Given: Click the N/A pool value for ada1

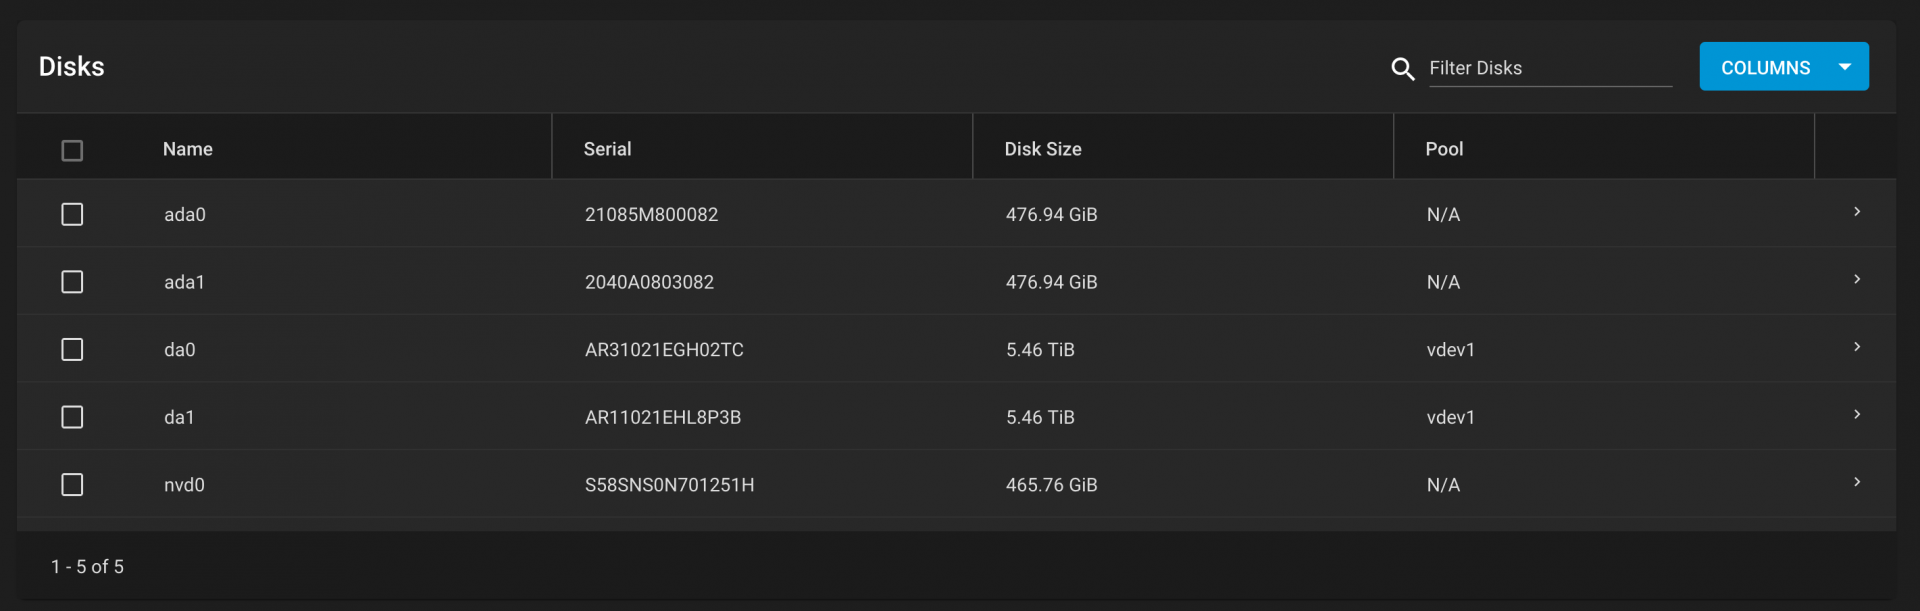Looking at the screenshot, I should (1443, 282).
